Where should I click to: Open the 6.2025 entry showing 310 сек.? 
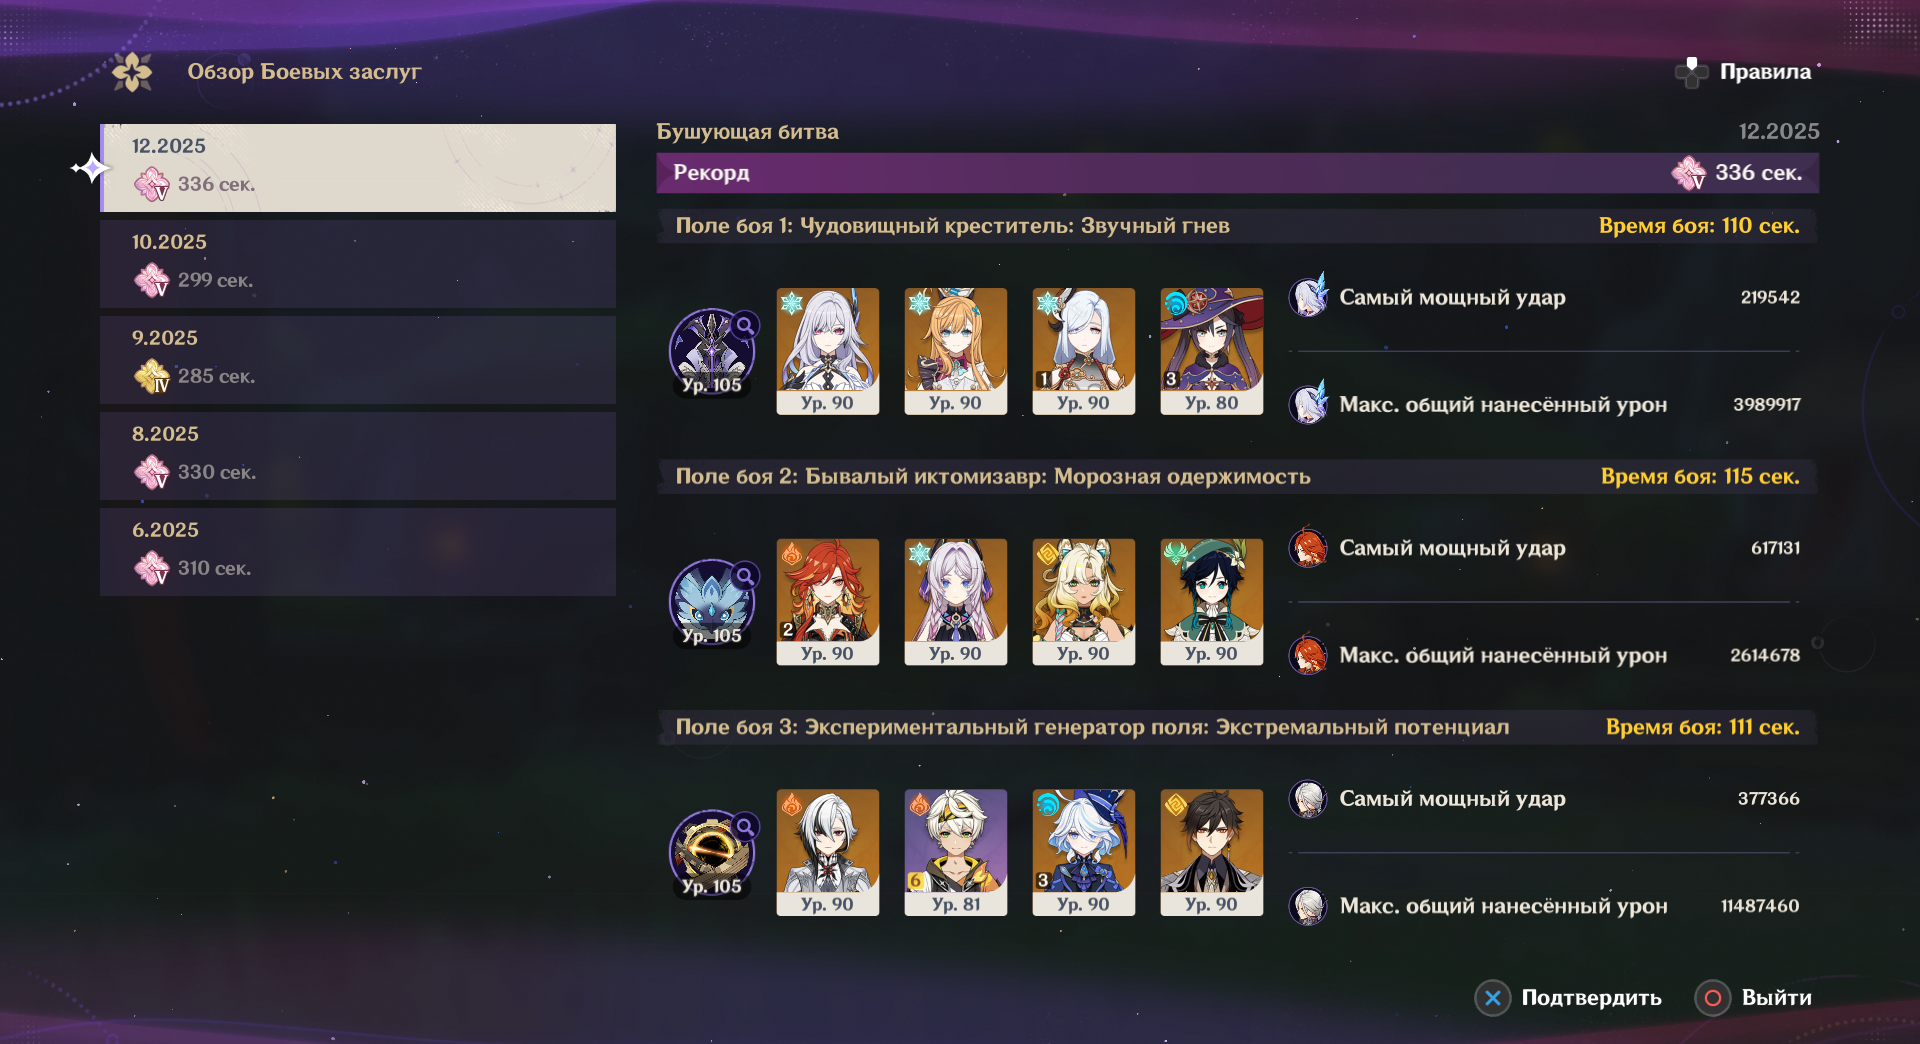tap(358, 551)
